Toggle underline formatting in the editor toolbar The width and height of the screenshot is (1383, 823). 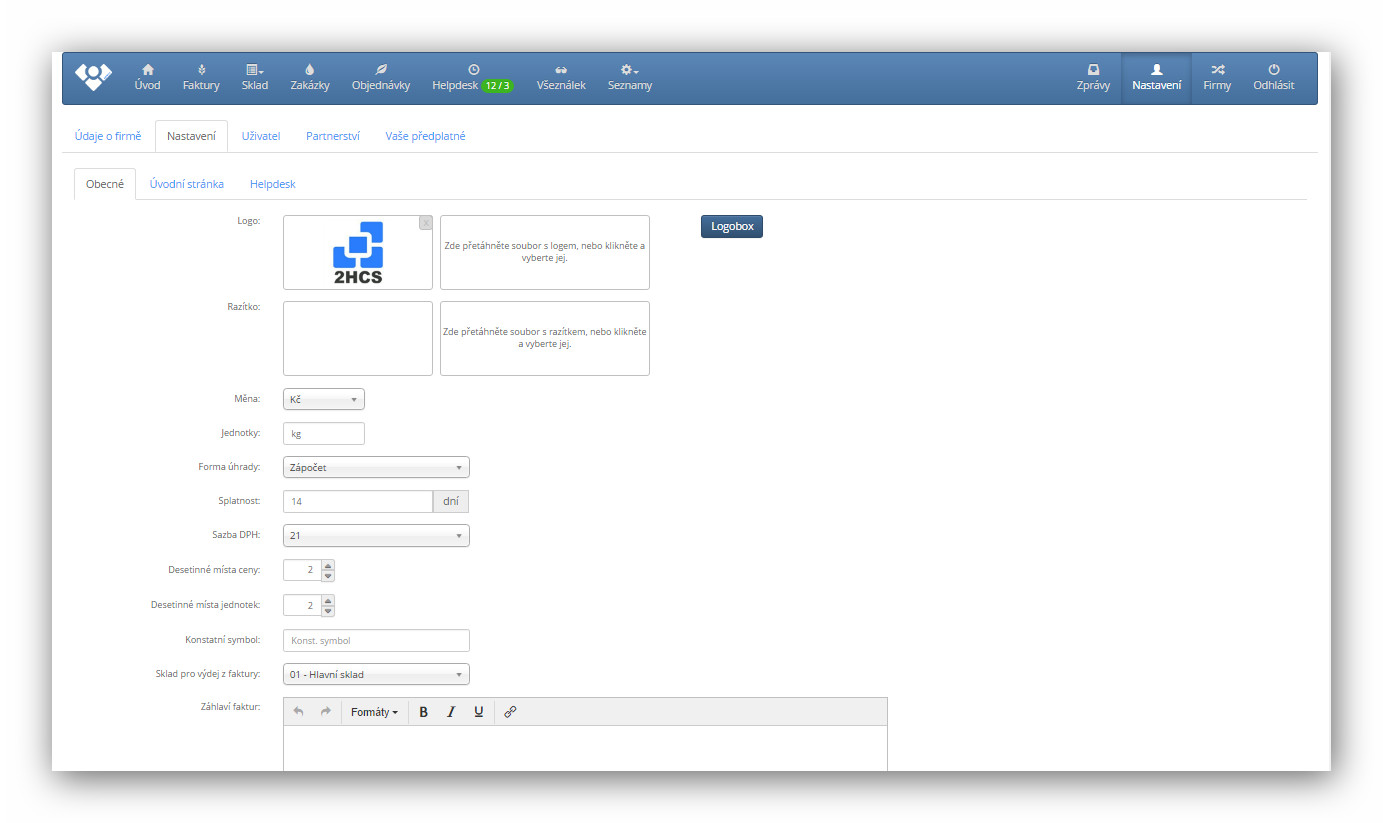(x=479, y=712)
